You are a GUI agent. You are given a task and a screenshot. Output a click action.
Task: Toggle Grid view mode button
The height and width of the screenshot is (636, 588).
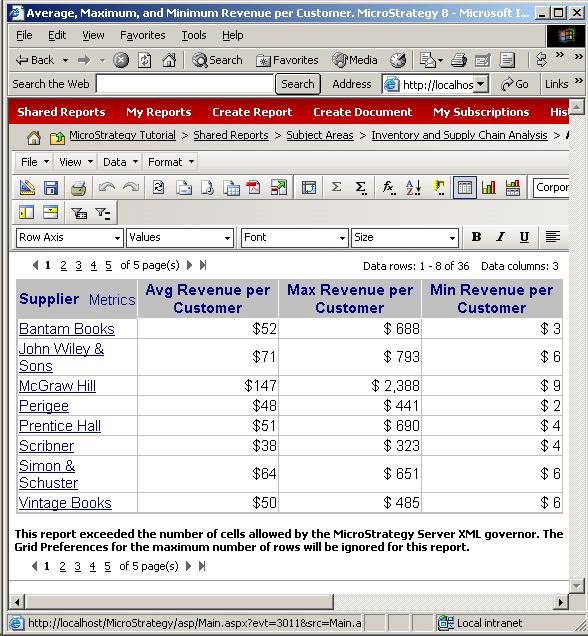tap(464, 187)
